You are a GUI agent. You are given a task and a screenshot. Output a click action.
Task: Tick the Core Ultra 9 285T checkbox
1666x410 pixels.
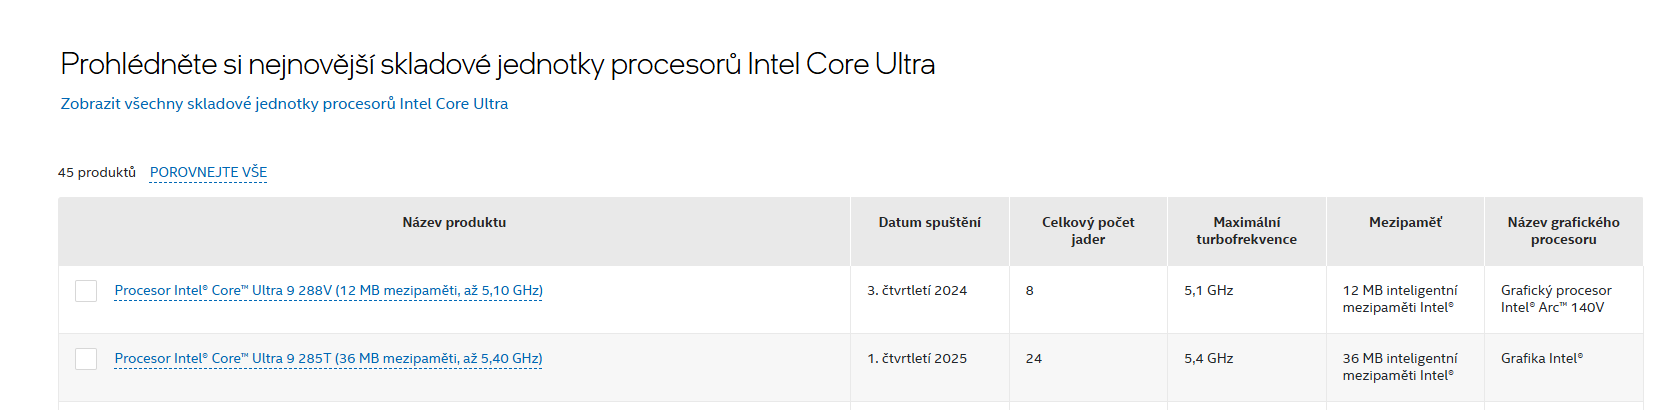pyautogui.click(x=86, y=359)
